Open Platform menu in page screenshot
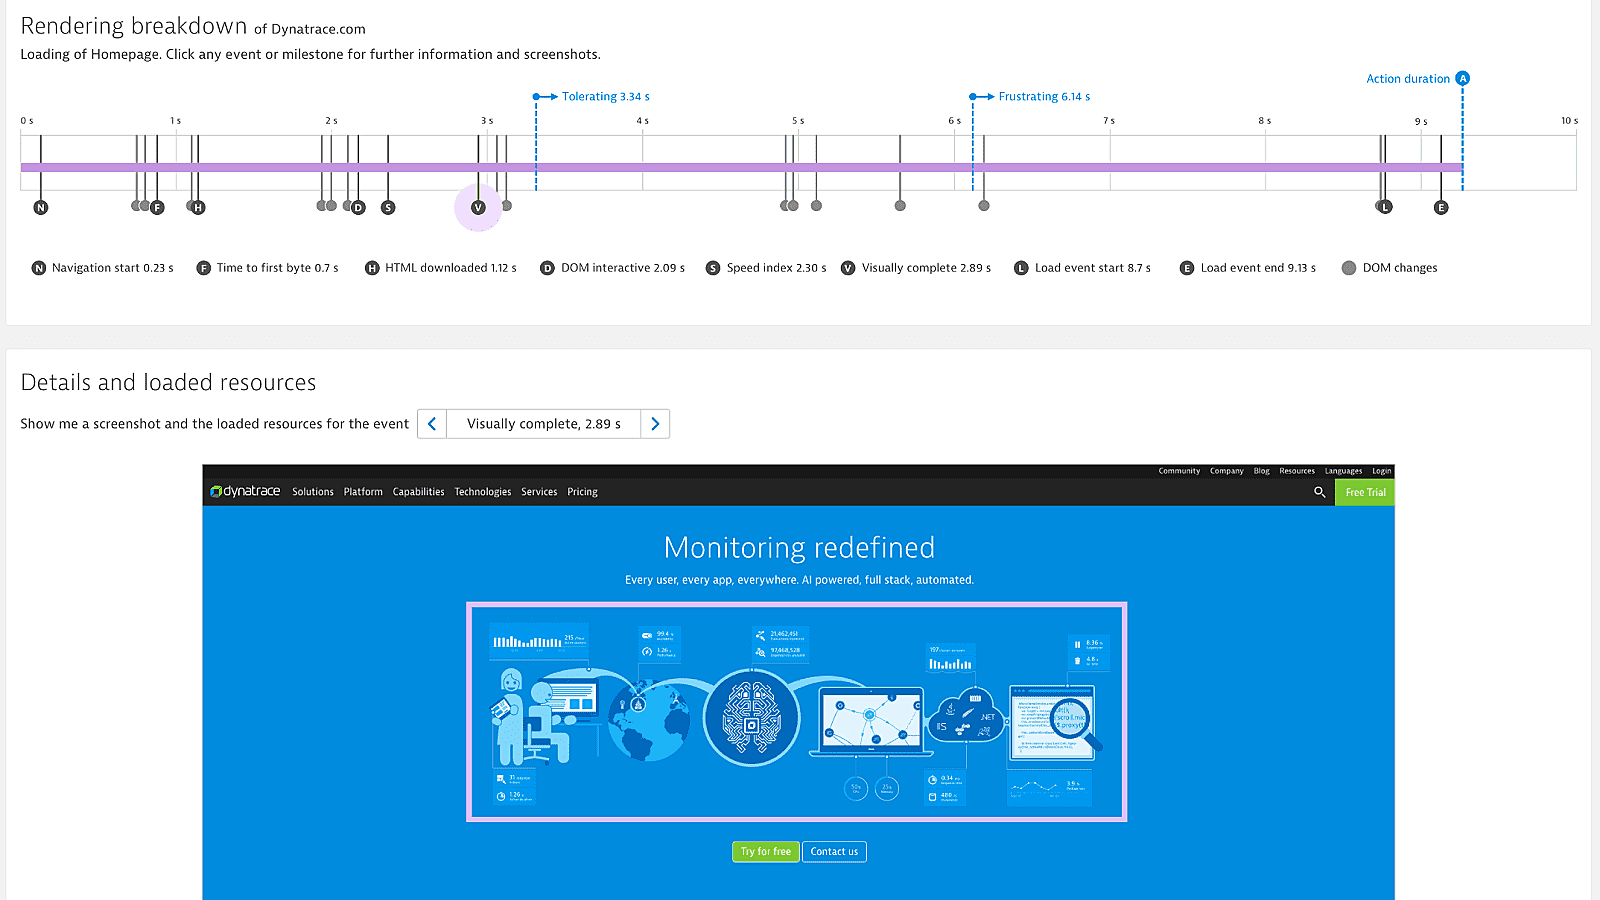 [x=363, y=492]
